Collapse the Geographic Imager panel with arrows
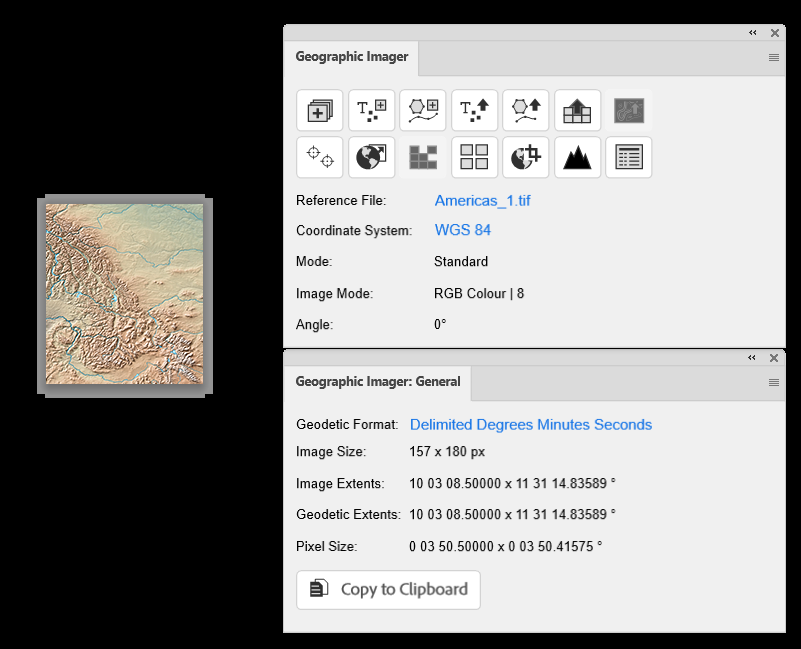The image size is (801, 649). pos(752,33)
